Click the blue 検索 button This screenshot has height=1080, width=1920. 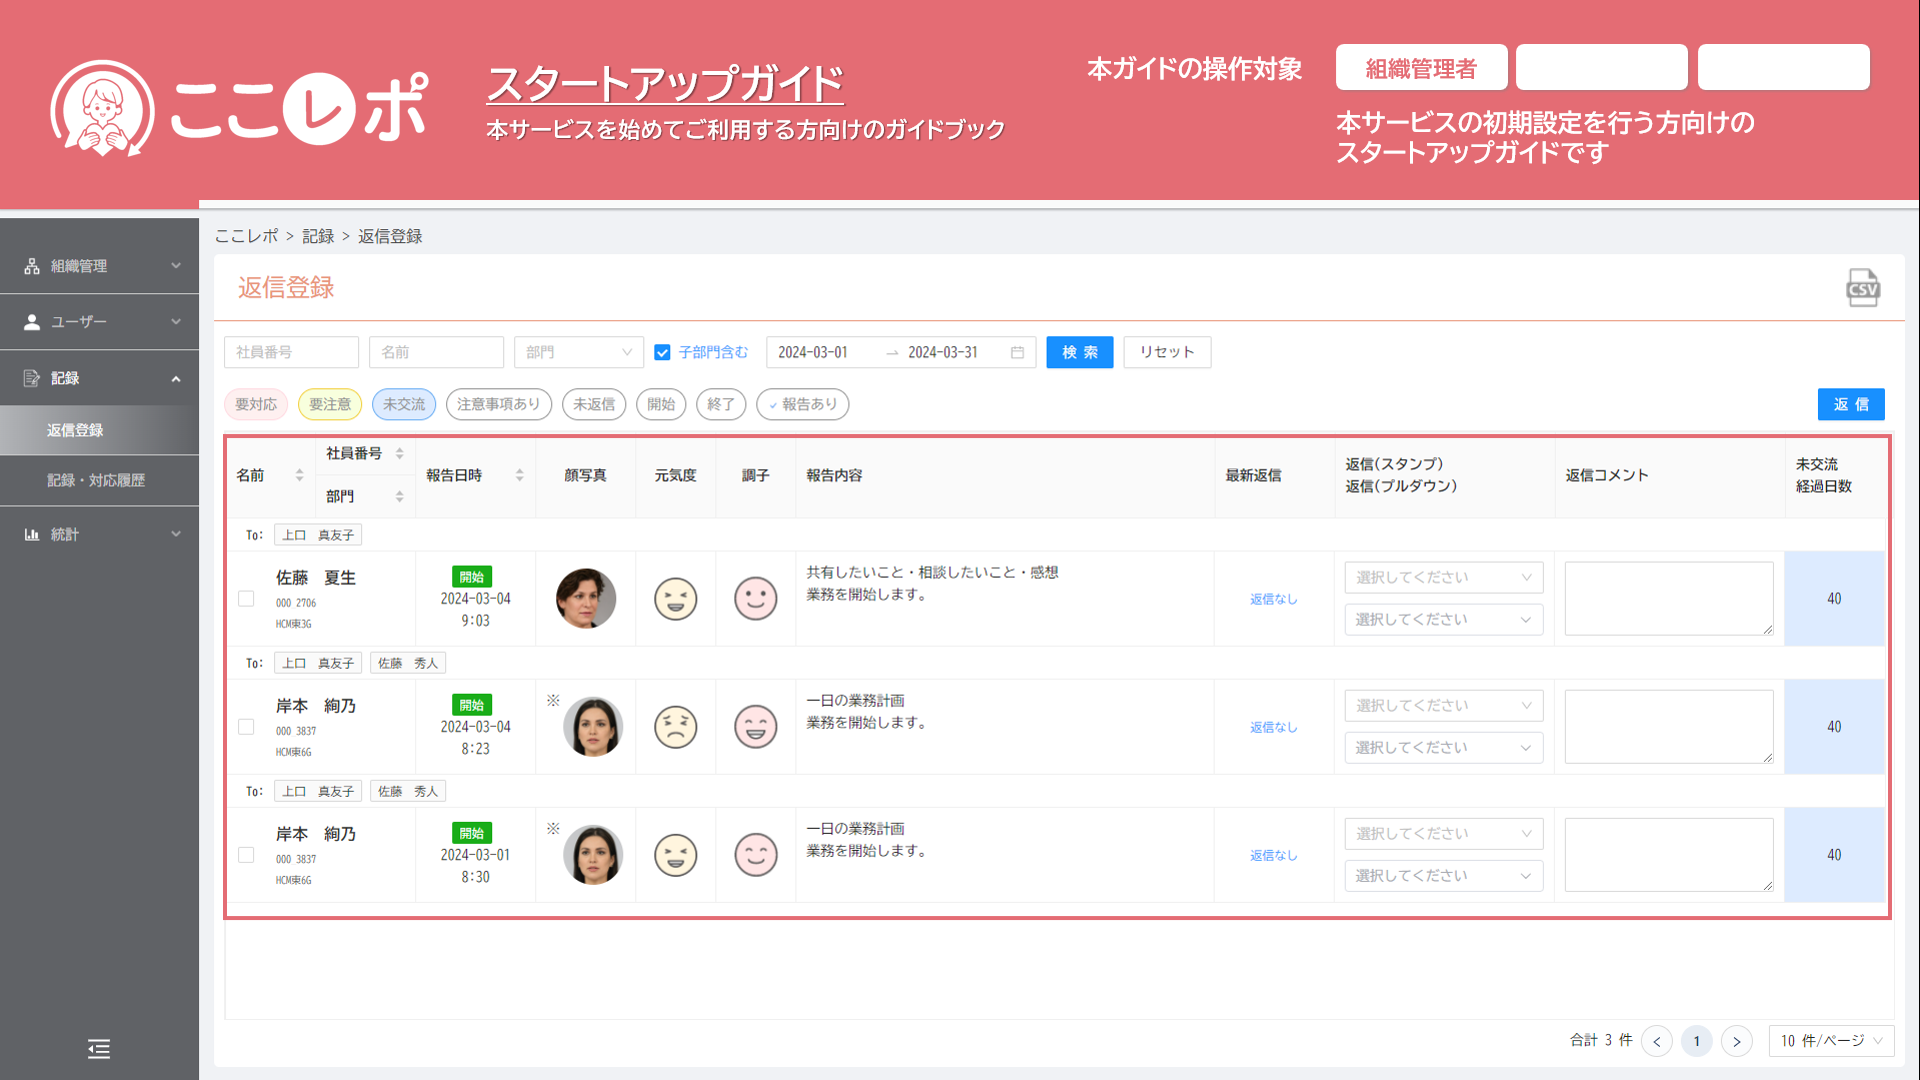point(1079,352)
